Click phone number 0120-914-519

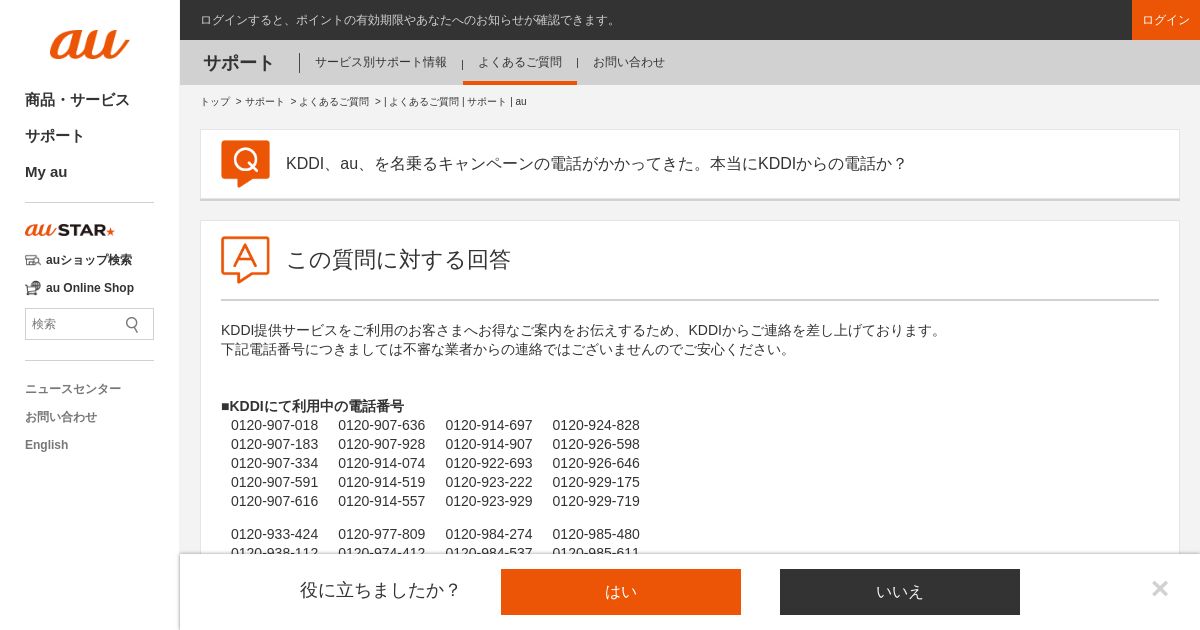click(382, 482)
